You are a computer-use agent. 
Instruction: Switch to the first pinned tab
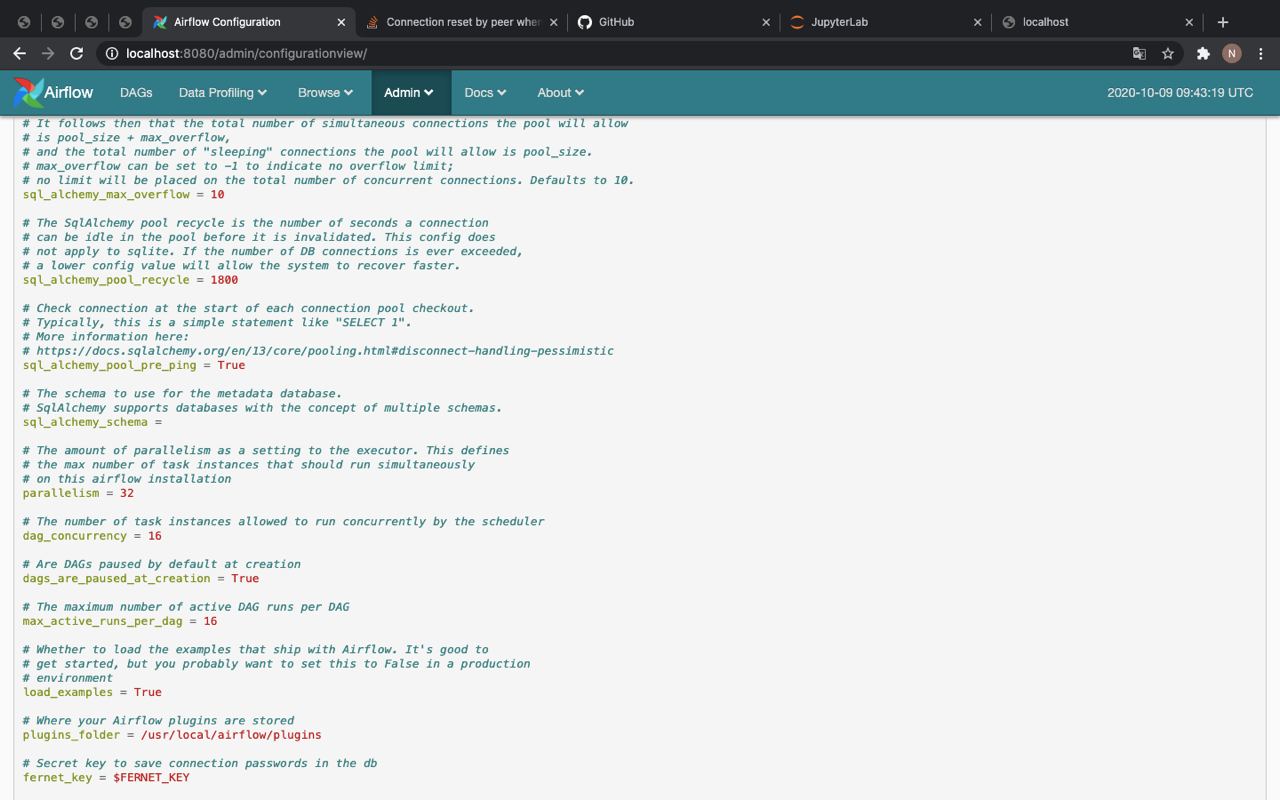point(24,22)
